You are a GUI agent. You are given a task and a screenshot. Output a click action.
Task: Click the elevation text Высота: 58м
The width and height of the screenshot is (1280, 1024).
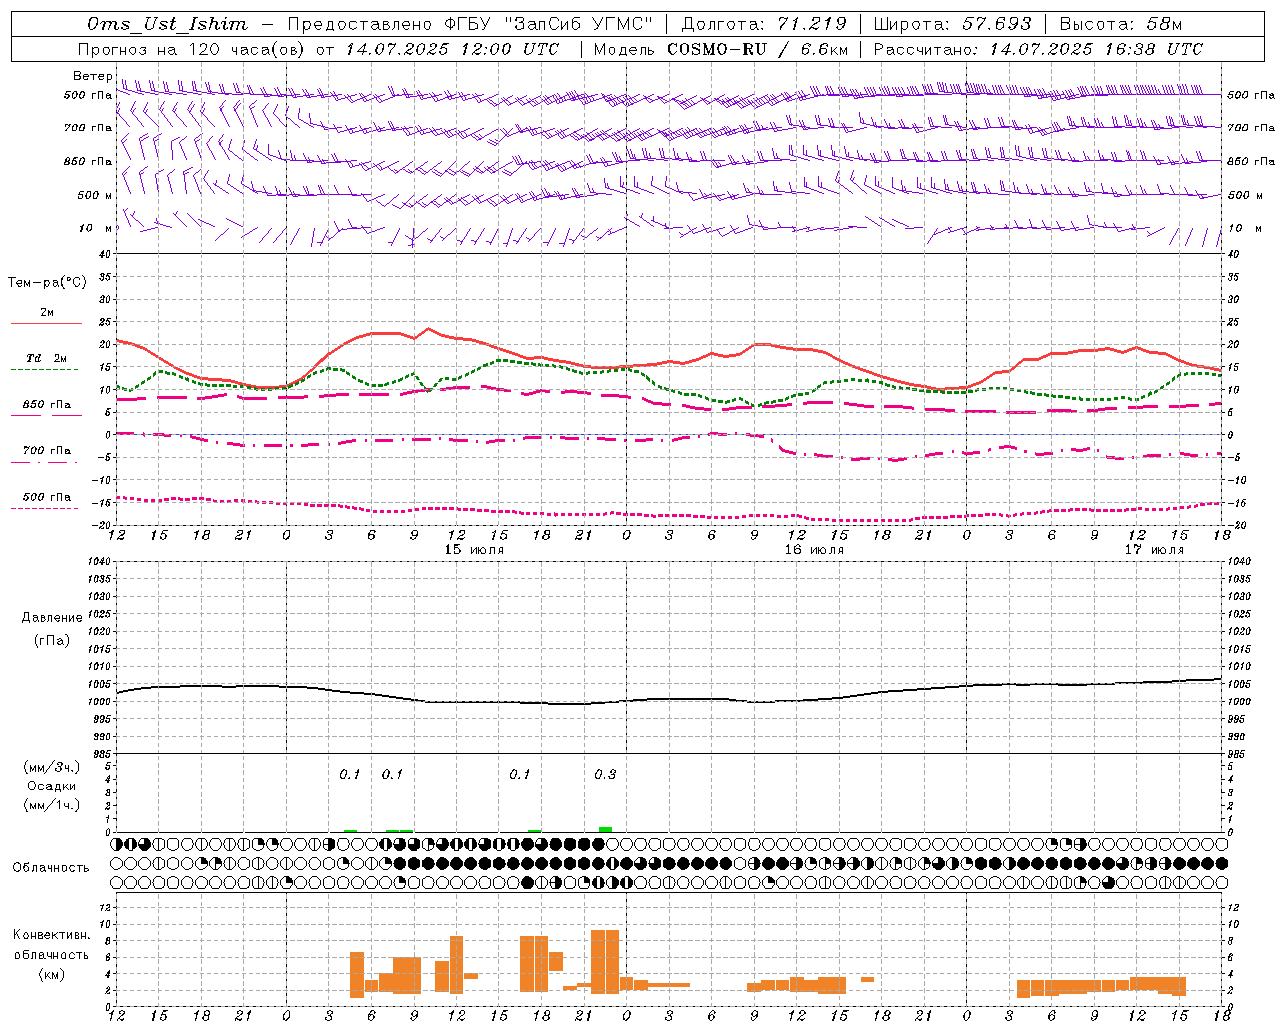coord(1120,24)
